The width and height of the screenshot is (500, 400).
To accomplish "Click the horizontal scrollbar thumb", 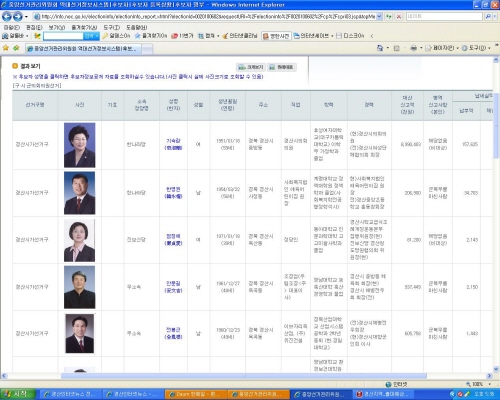I will point(244,376).
